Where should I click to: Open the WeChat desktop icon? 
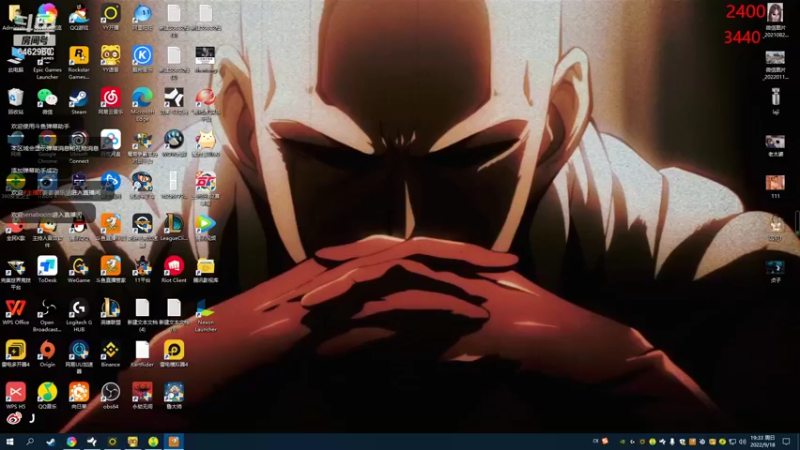(x=47, y=101)
